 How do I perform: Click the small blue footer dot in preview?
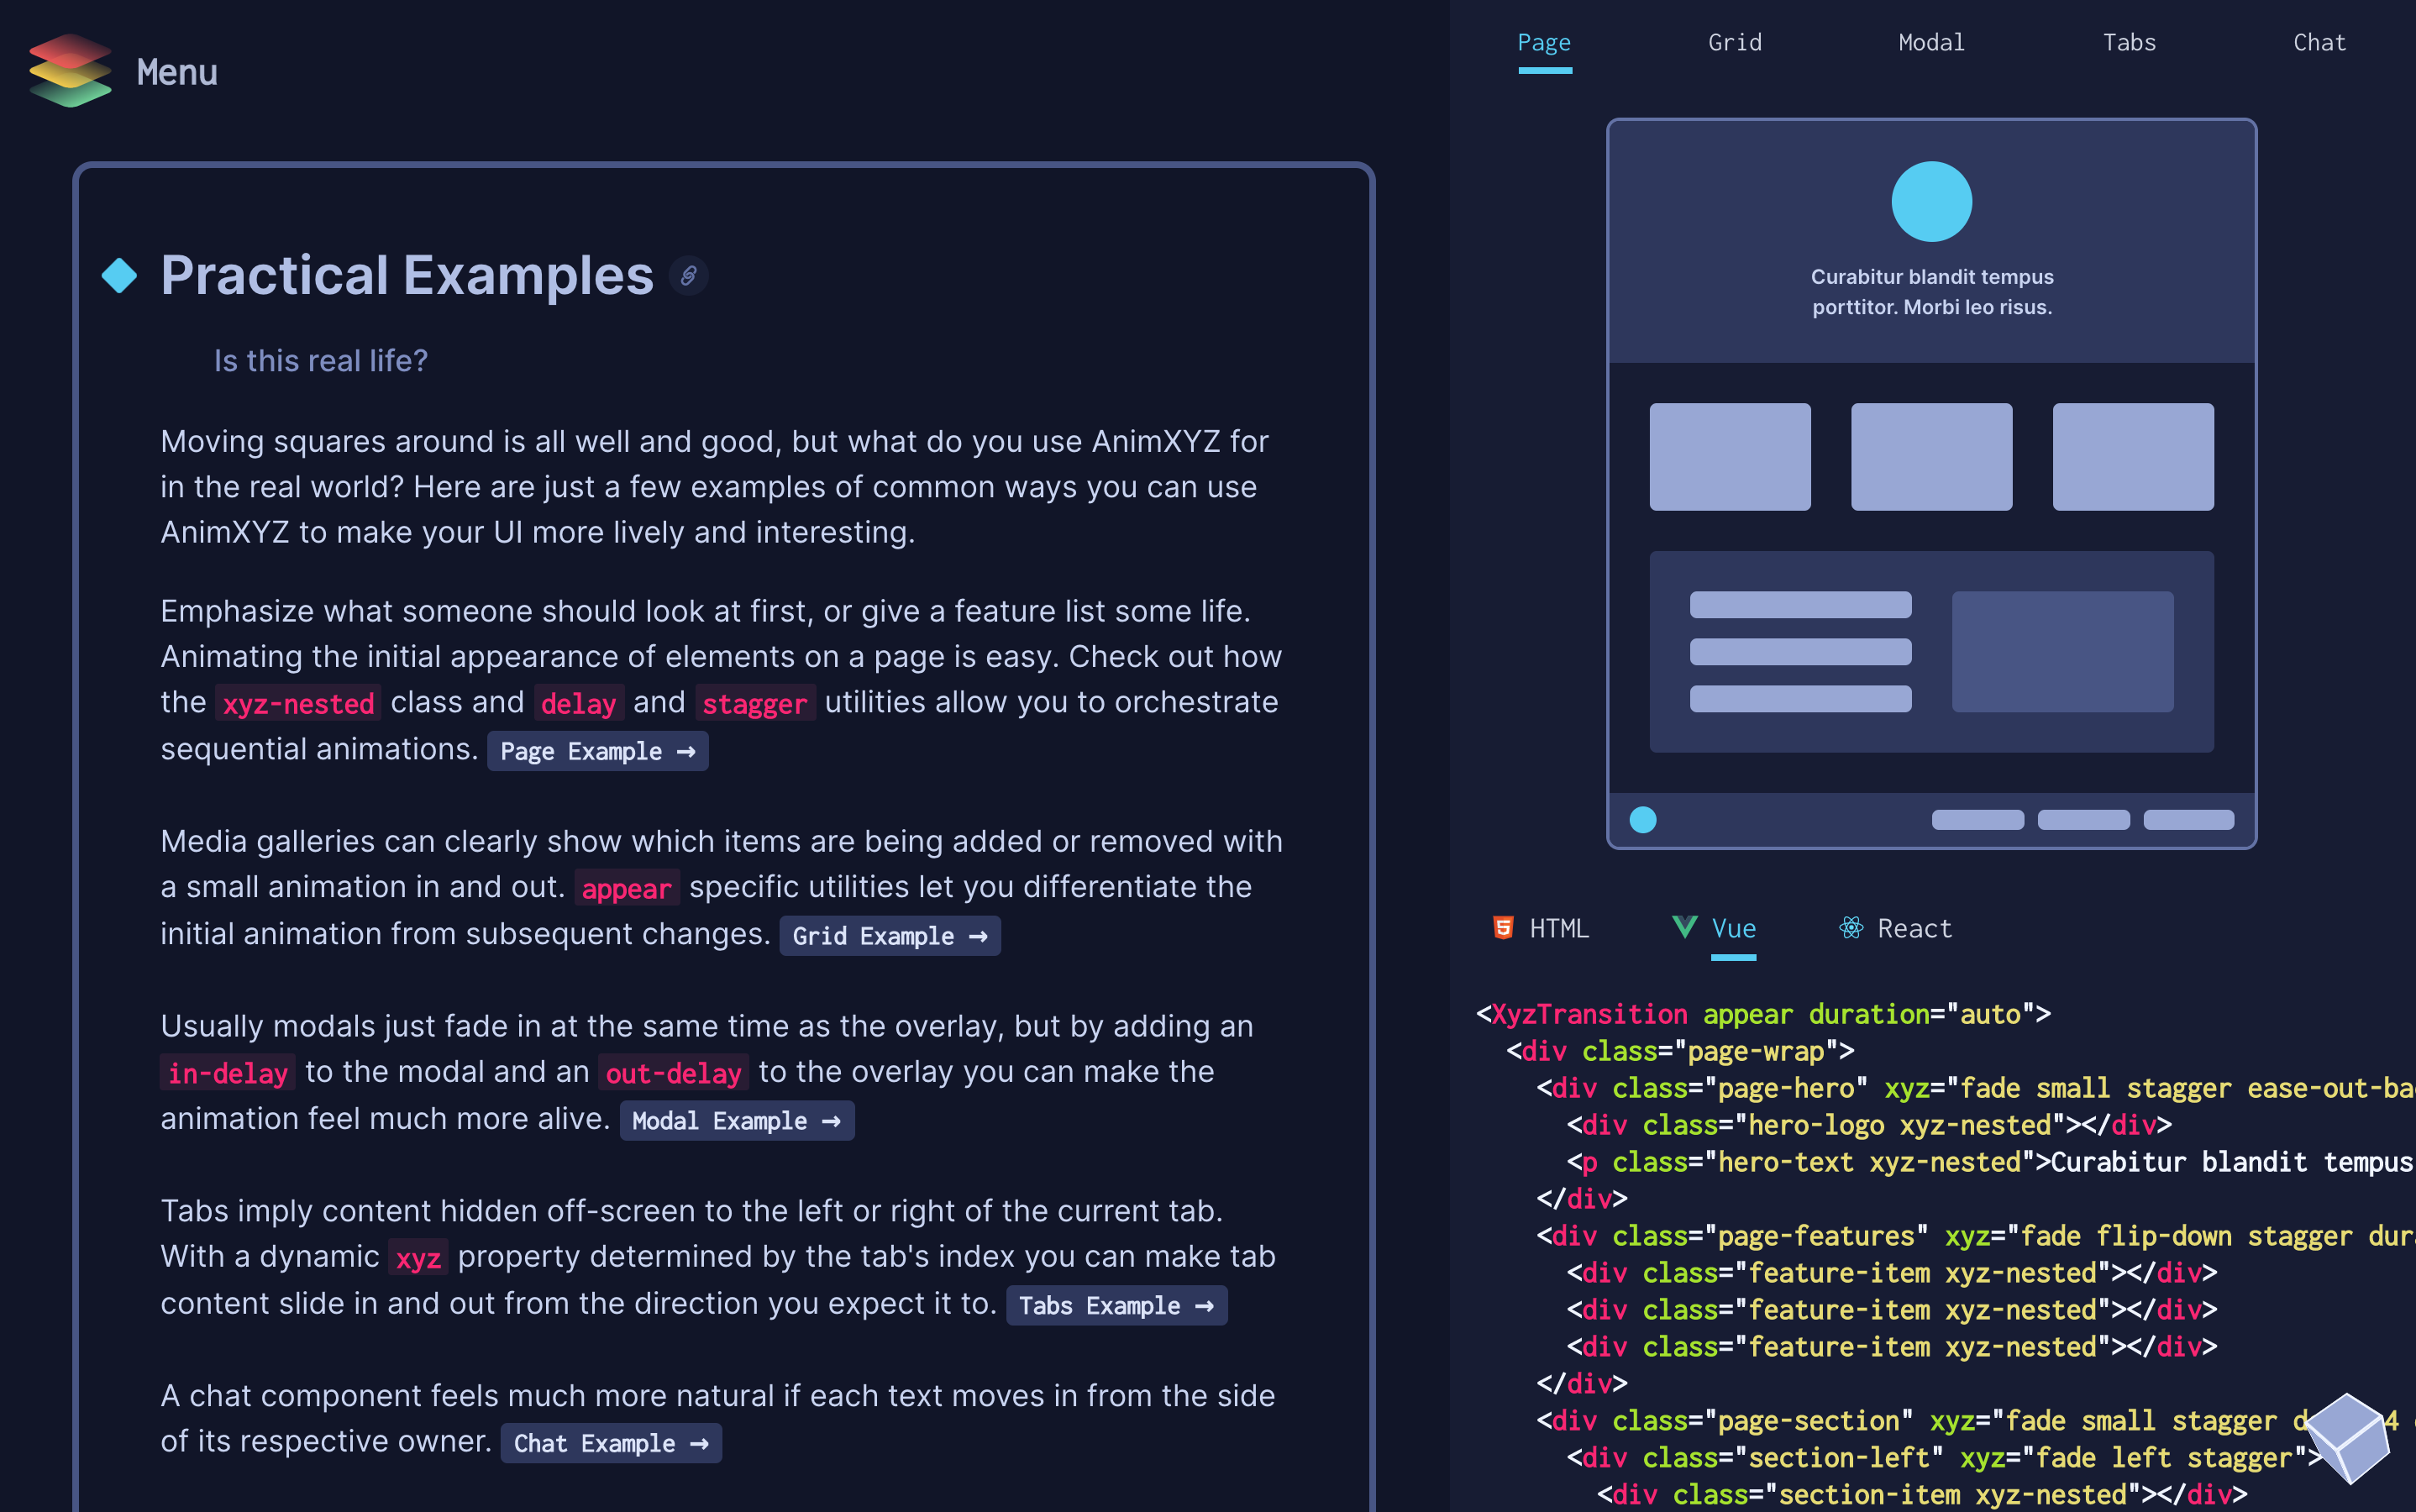point(1643,820)
